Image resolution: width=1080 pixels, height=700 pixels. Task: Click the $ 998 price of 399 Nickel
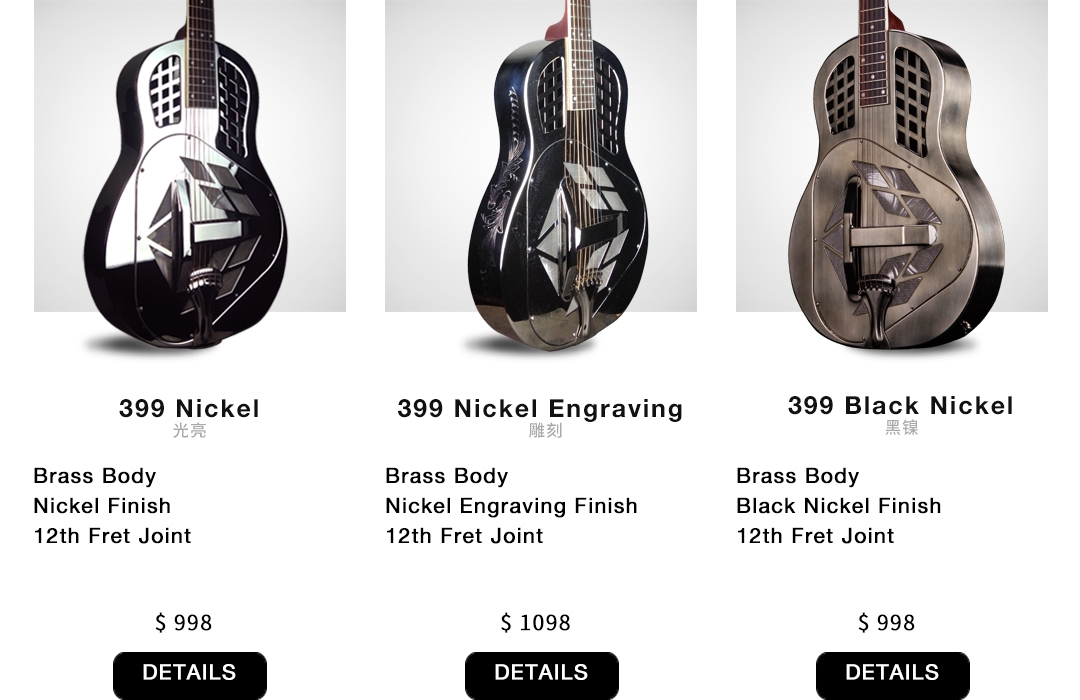[x=183, y=623]
